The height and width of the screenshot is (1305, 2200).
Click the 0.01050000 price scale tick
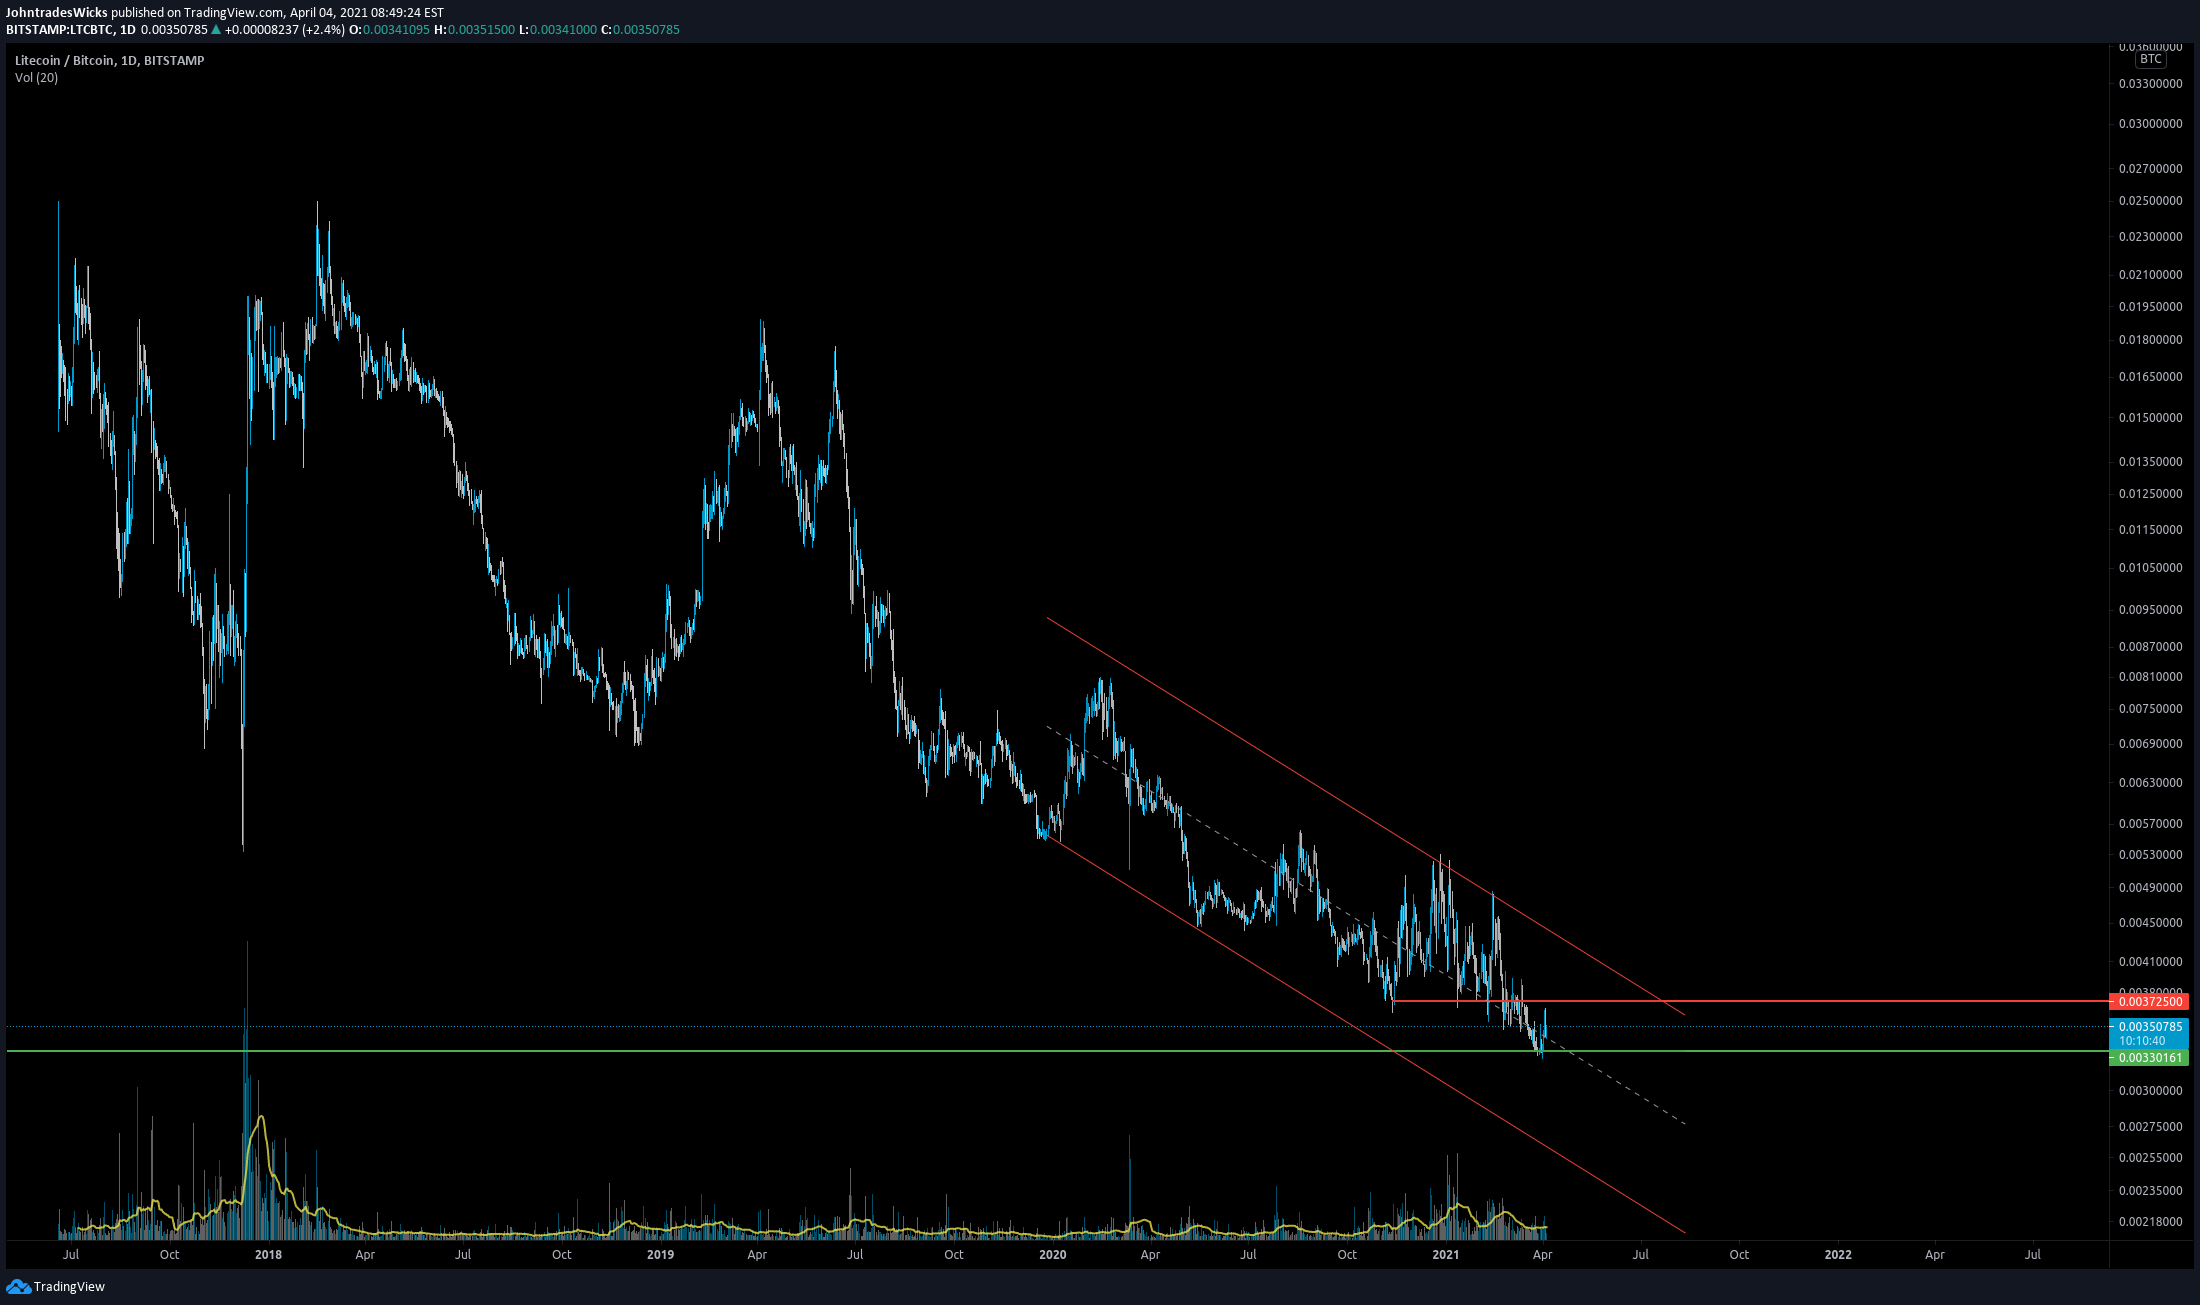tap(2150, 568)
